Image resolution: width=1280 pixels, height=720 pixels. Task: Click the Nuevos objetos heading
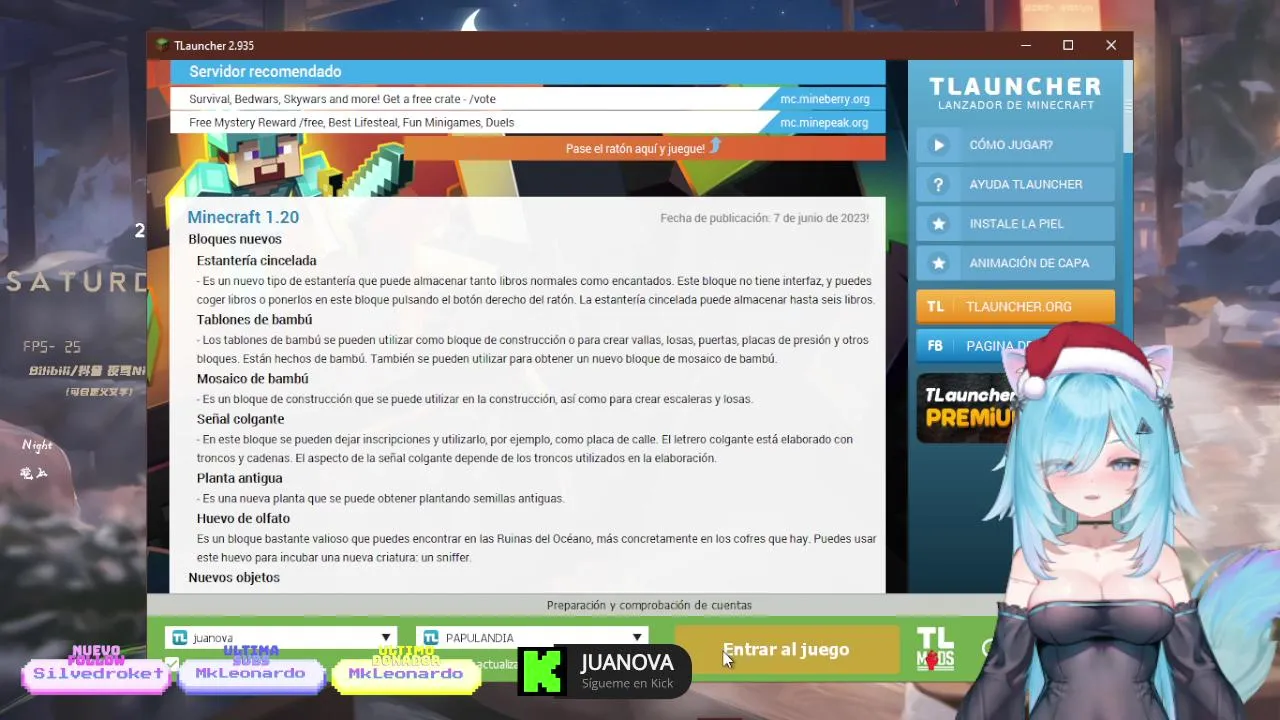click(x=234, y=578)
